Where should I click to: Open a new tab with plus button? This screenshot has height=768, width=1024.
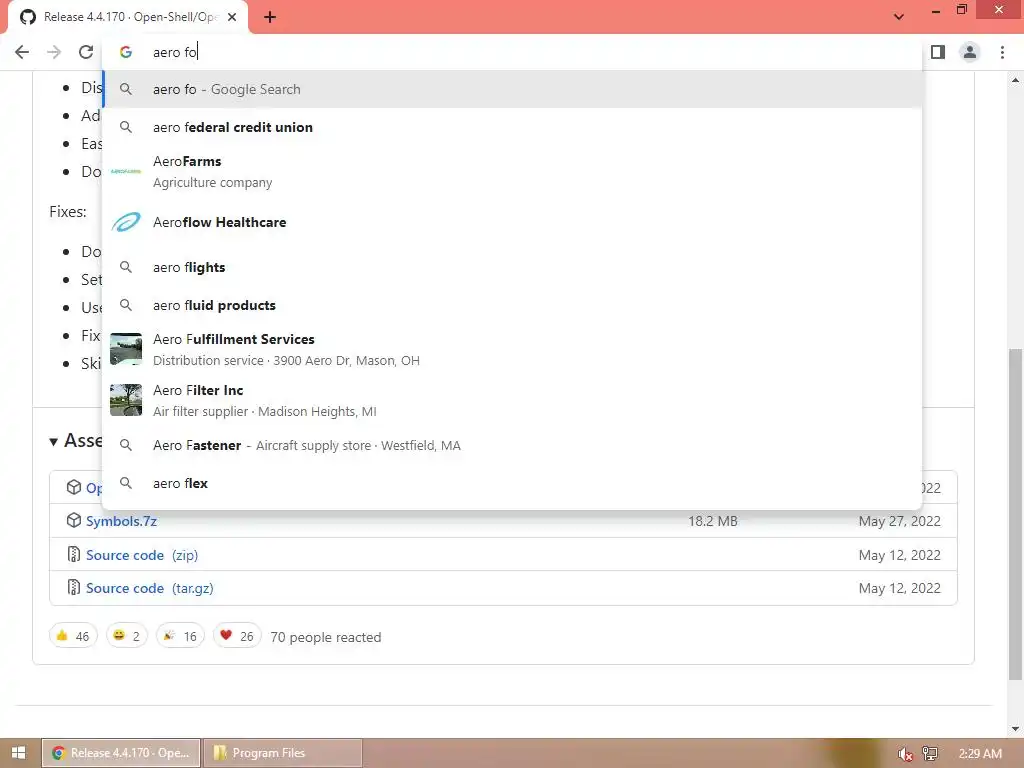click(x=270, y=17)
